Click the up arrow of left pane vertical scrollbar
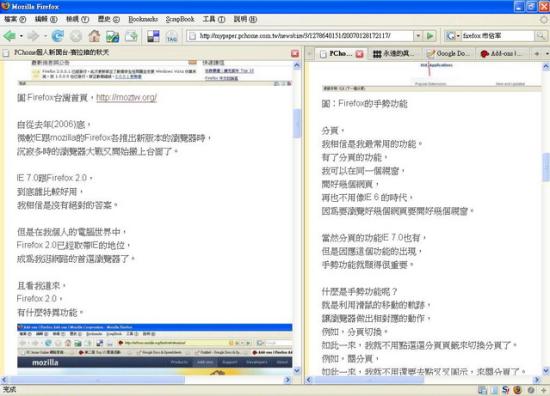This screenshot has height=396, width=550. click(x=297, y=65)
